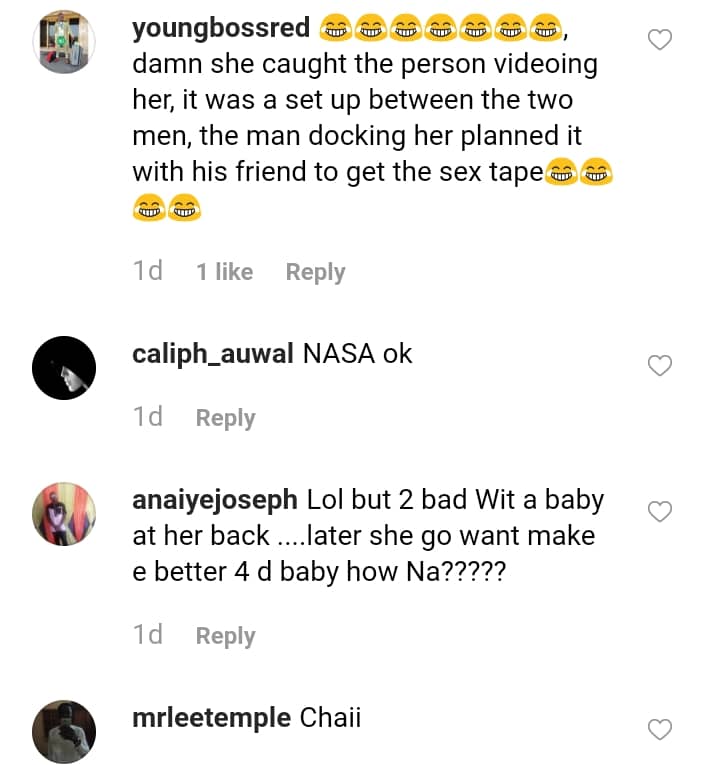Screen dimensions: 720x765
Task: View anaiyejoseph's profile photo
Action: (x=64, y=513)
